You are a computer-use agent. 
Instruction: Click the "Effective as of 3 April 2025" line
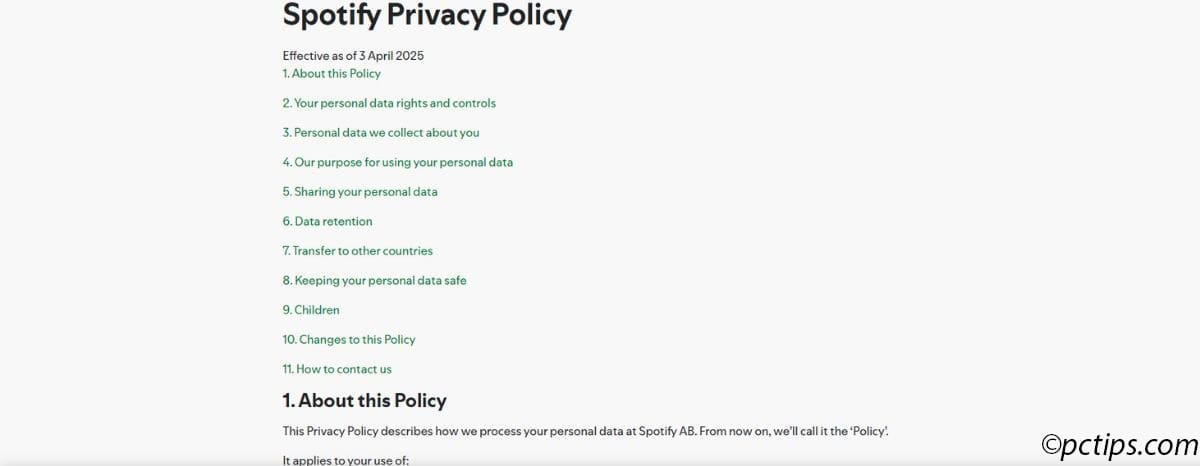tap(353, 56)
